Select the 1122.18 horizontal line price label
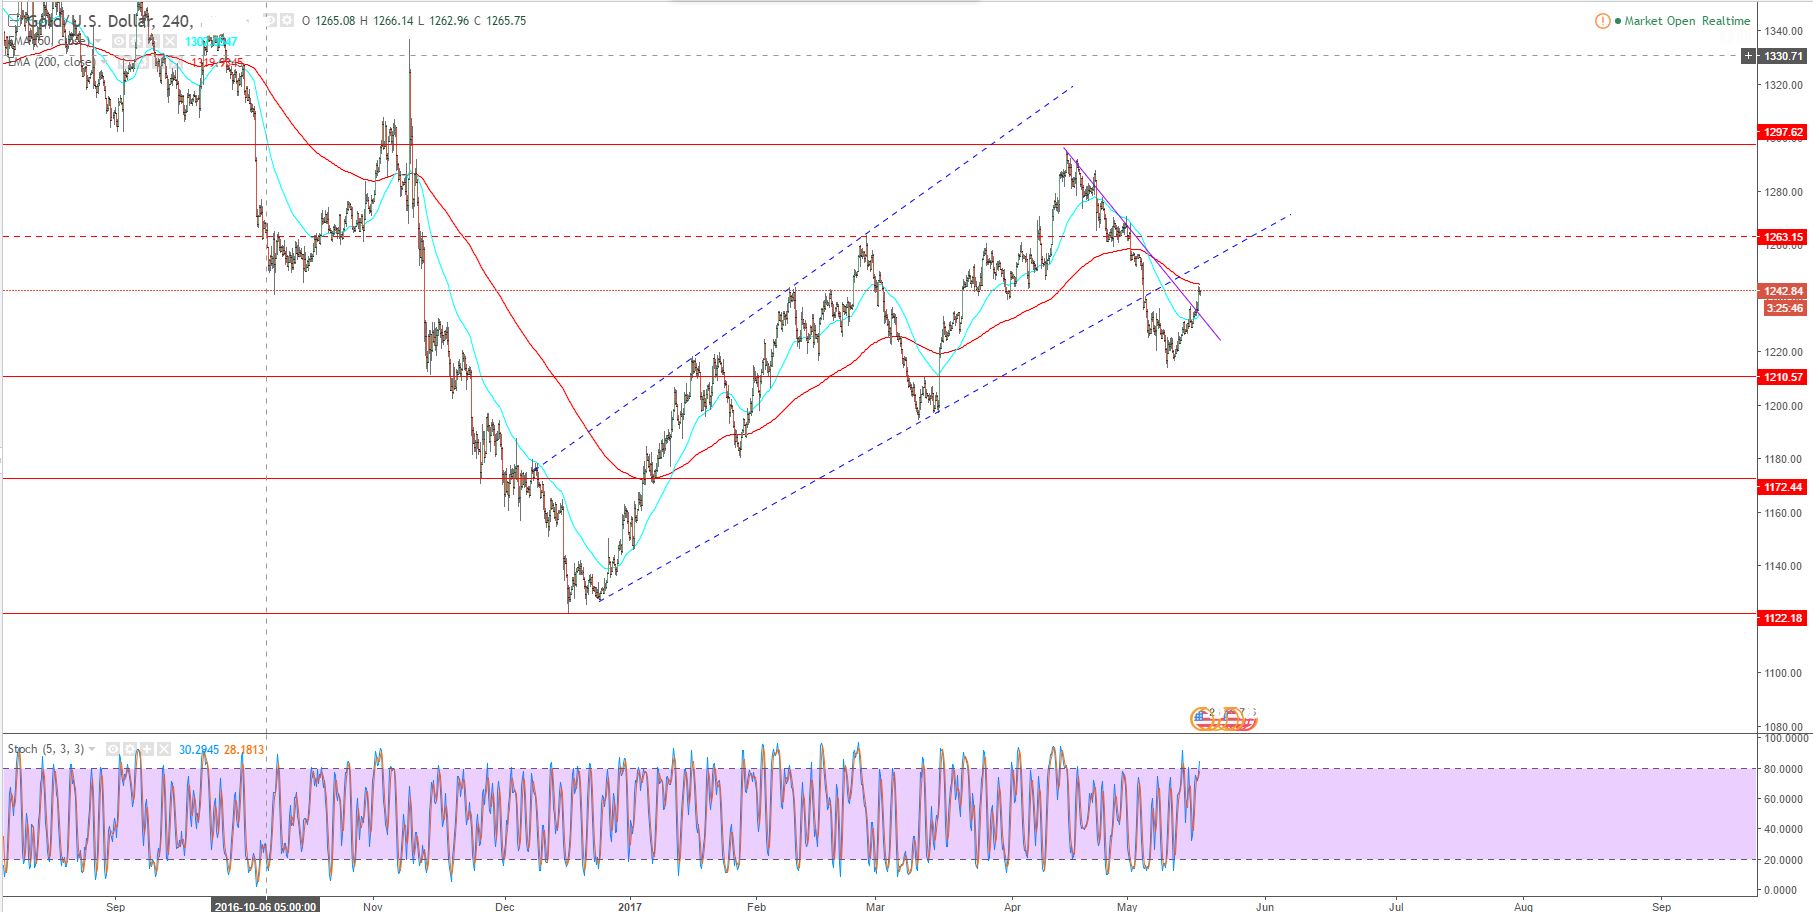The width and height of the screenshot is (1813, 912). (x=1783, y=618)
